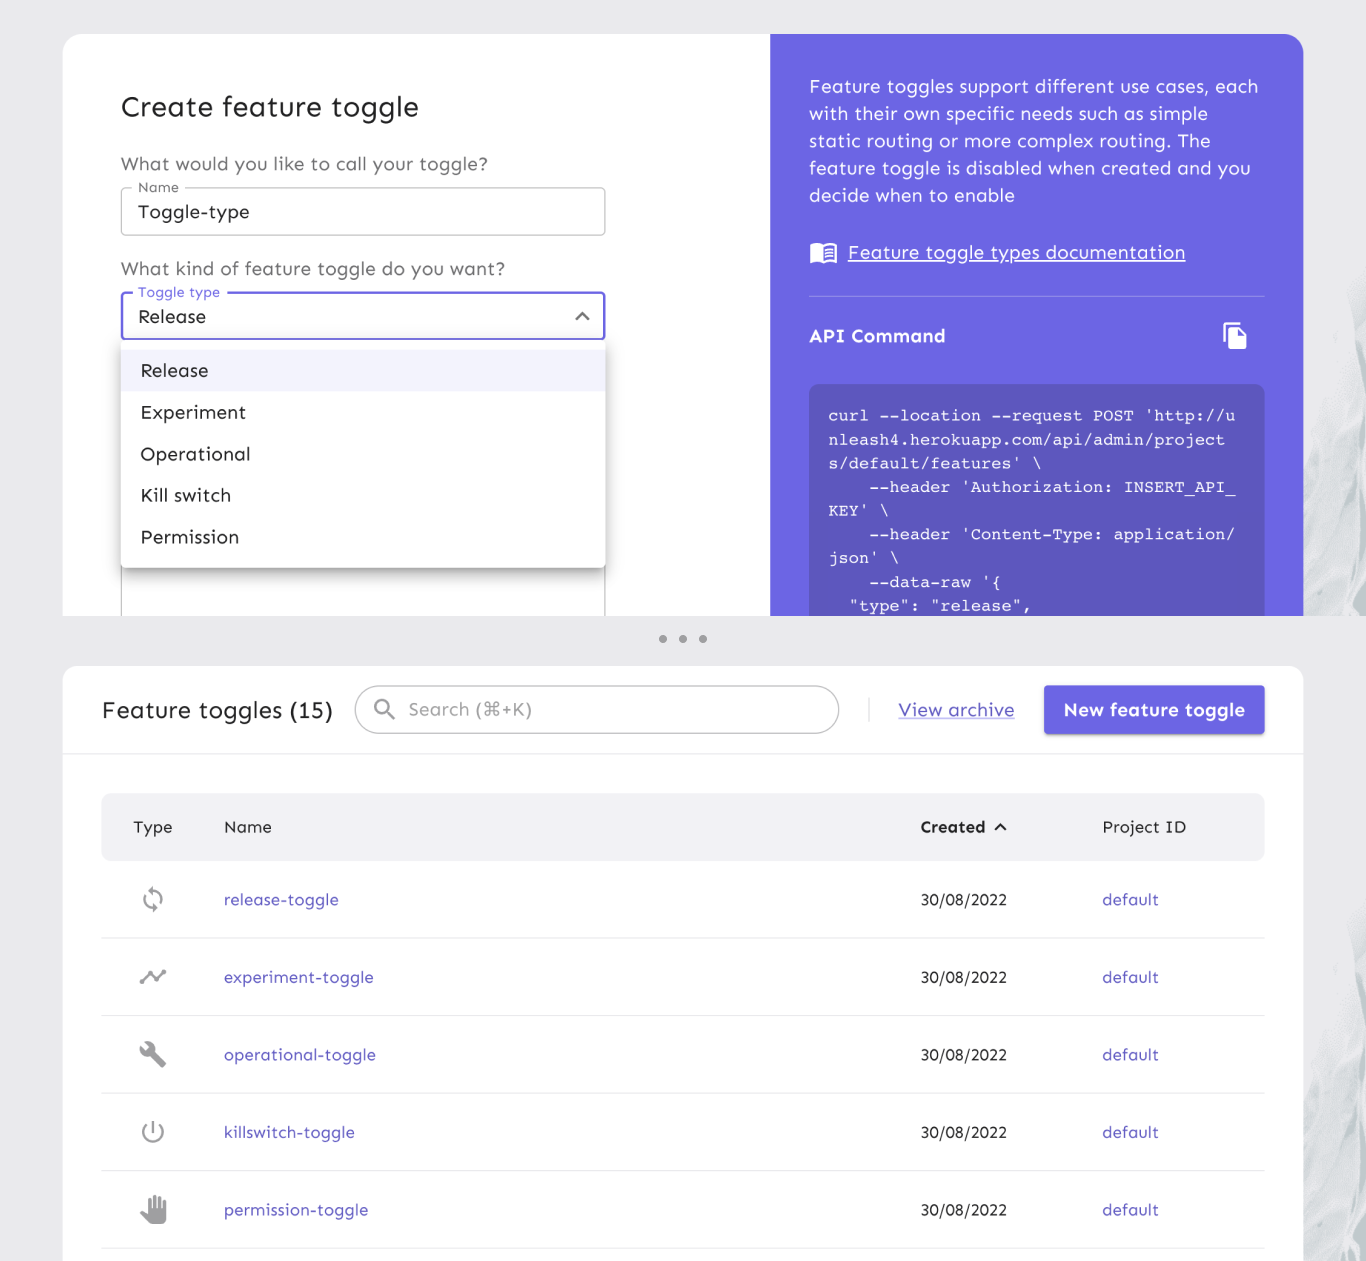This screenshot has height=1261, width=1366.
Task: Open default project link for release-toggle
Action: 1130,900
